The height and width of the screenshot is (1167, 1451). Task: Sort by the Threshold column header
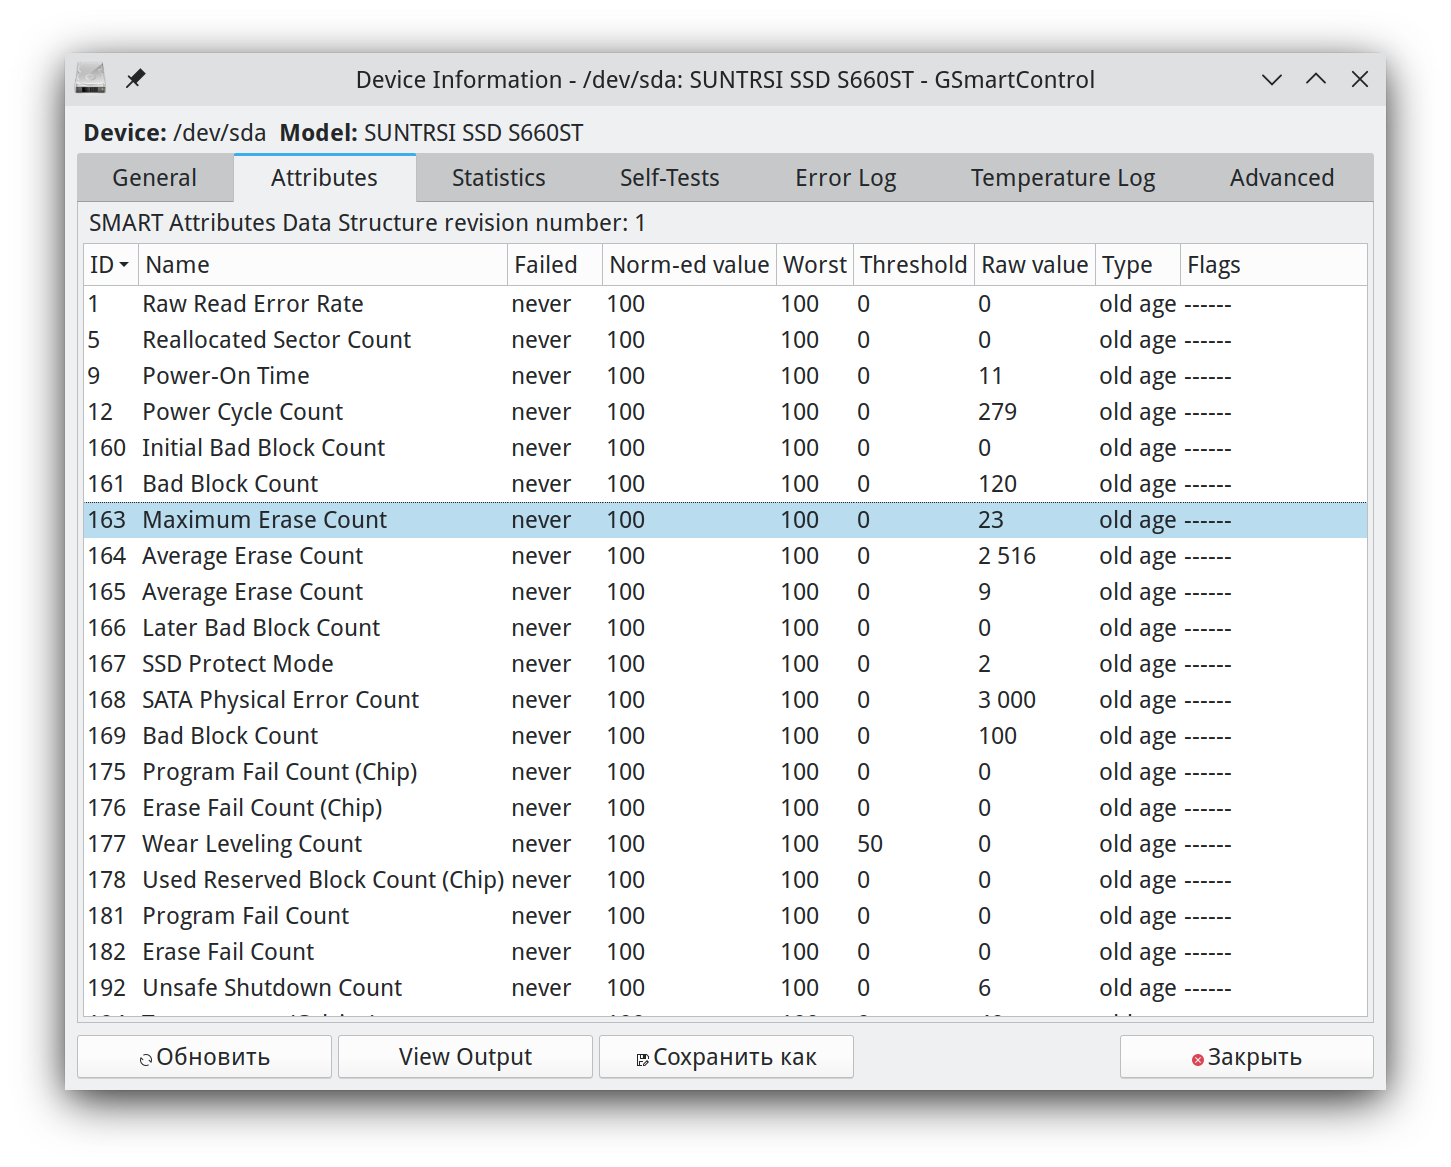point(914,265)
